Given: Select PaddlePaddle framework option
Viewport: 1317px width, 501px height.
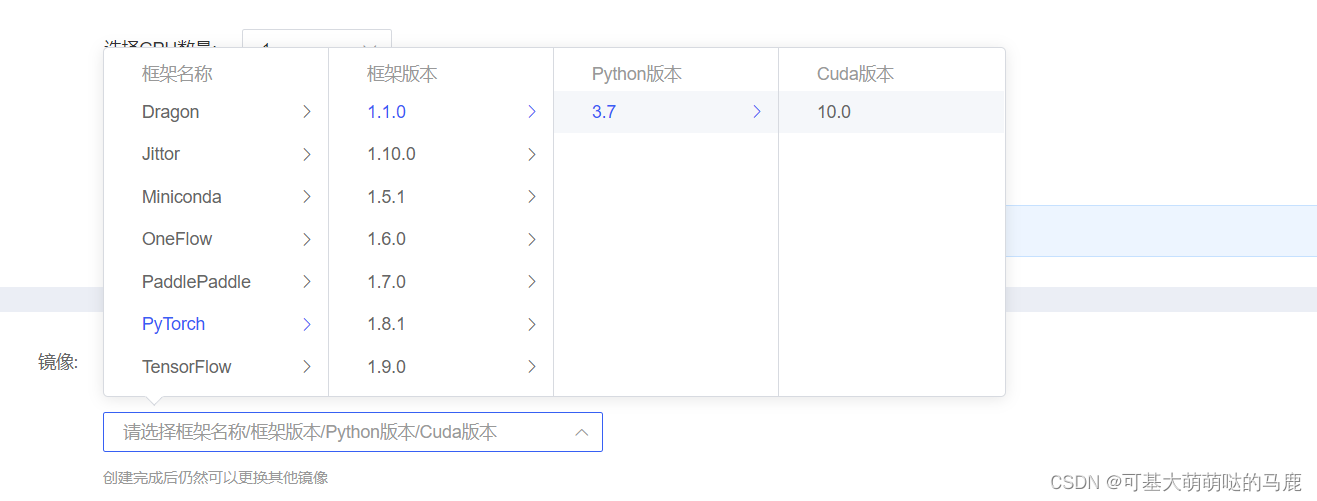Looking at the screenshot, I should click(216, 282).
